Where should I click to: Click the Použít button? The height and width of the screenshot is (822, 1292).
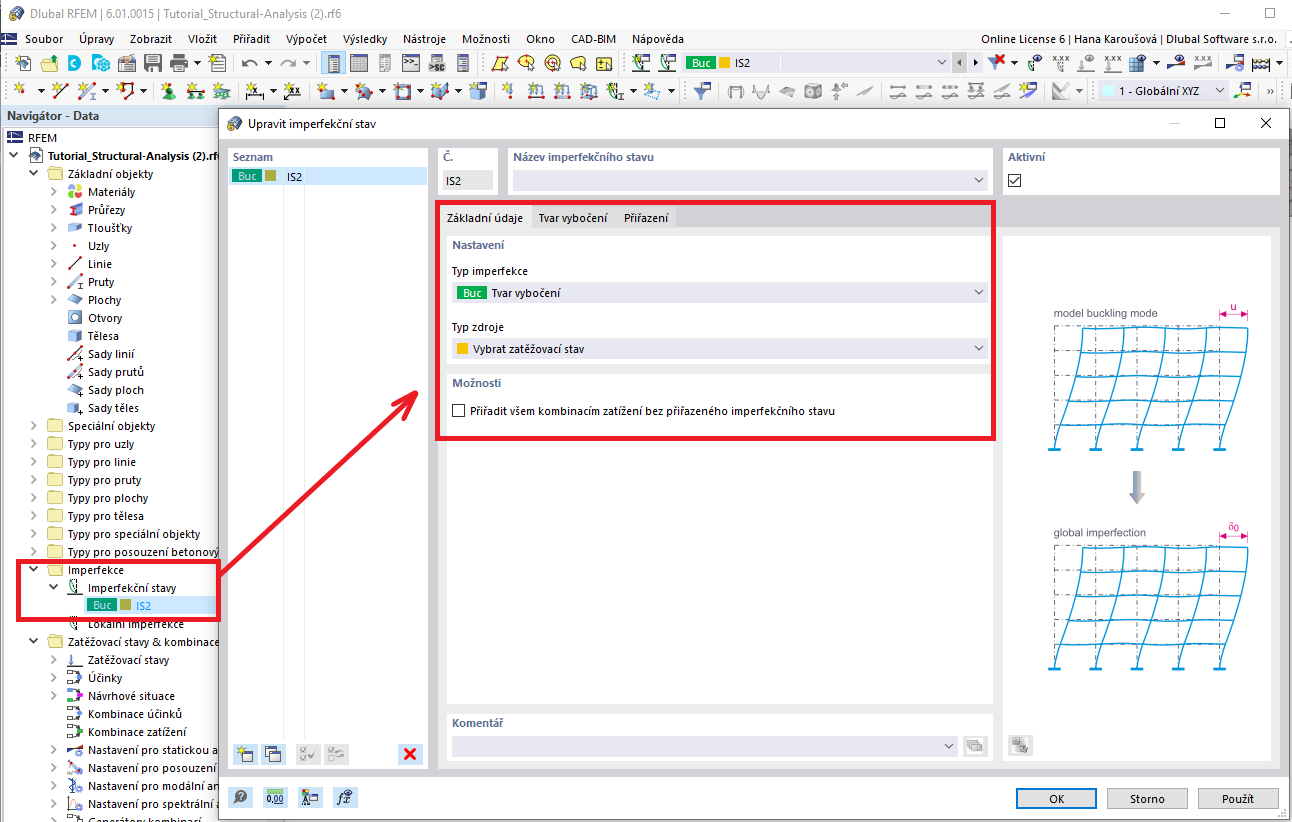1238,799
